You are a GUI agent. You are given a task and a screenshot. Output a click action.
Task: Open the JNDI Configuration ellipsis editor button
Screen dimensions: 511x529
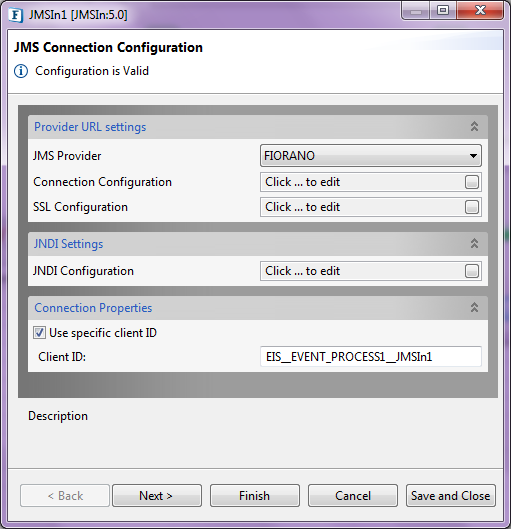[472, 271]
